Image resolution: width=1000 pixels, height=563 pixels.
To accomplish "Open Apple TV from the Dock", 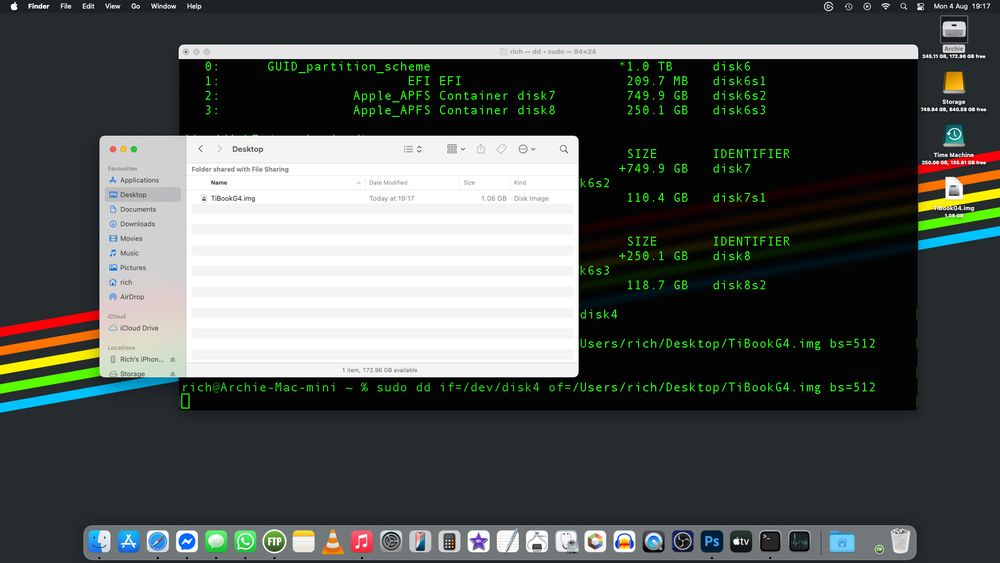I will 741,542.
